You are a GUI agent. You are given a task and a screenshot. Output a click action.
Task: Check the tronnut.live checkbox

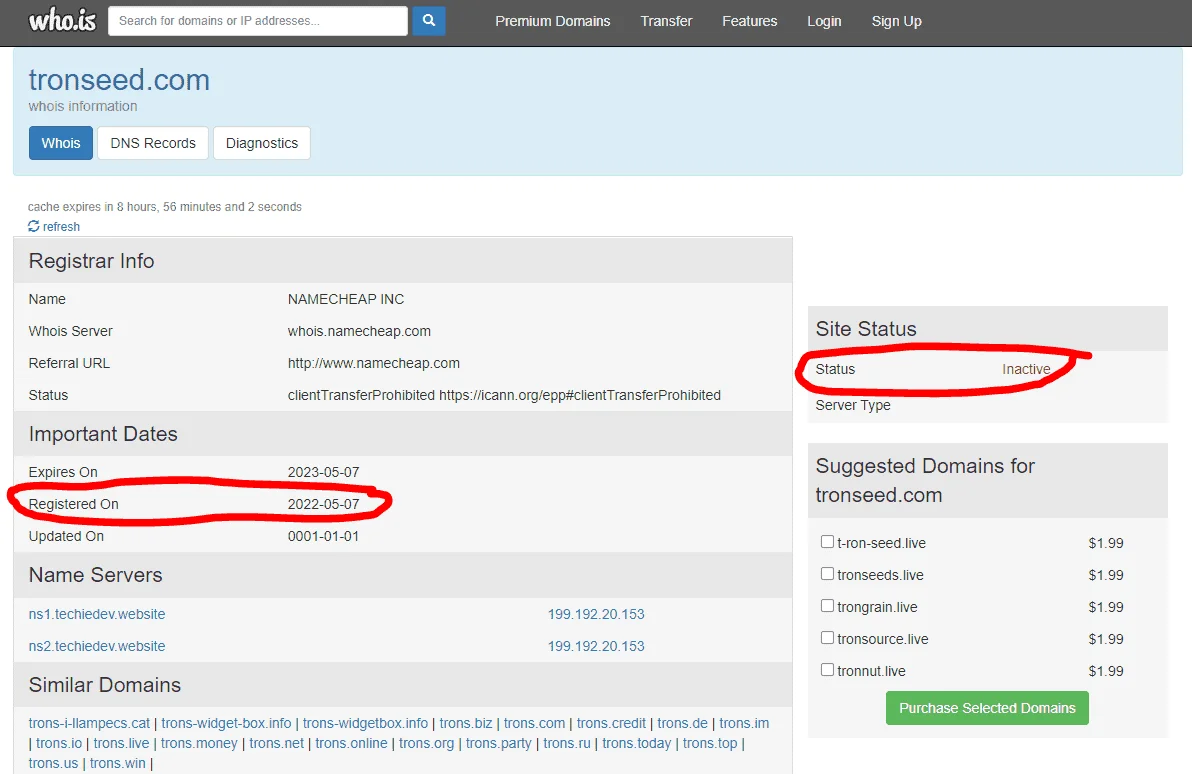coord(827,669)
